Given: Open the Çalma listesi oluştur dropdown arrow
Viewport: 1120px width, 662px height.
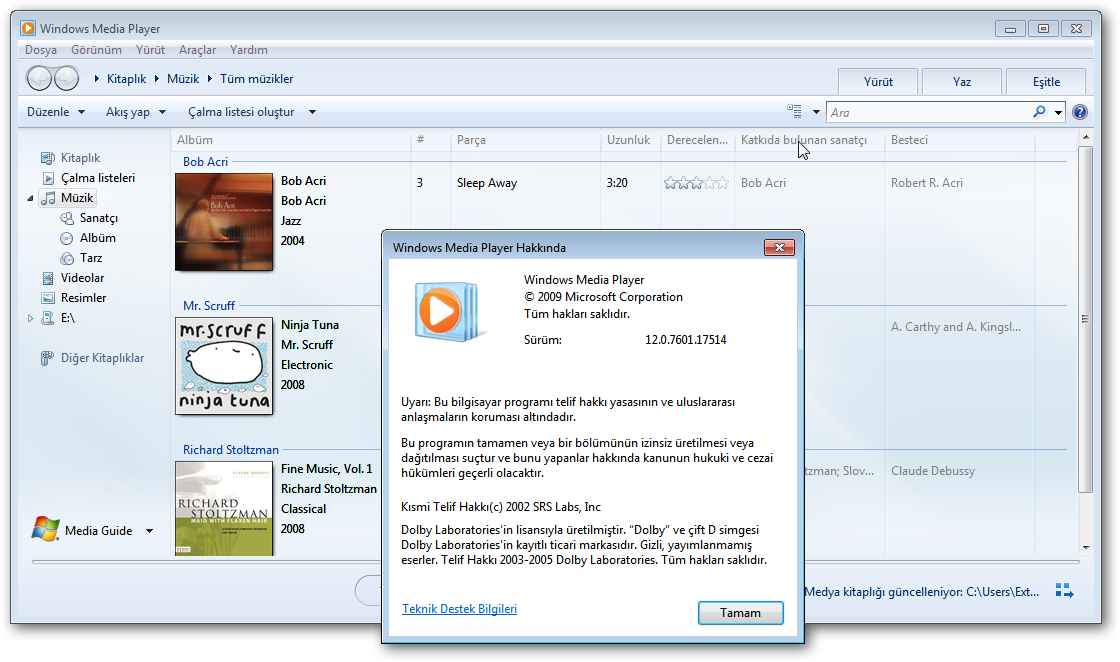Looking at the screenshot, I should [x=312, y=112].
